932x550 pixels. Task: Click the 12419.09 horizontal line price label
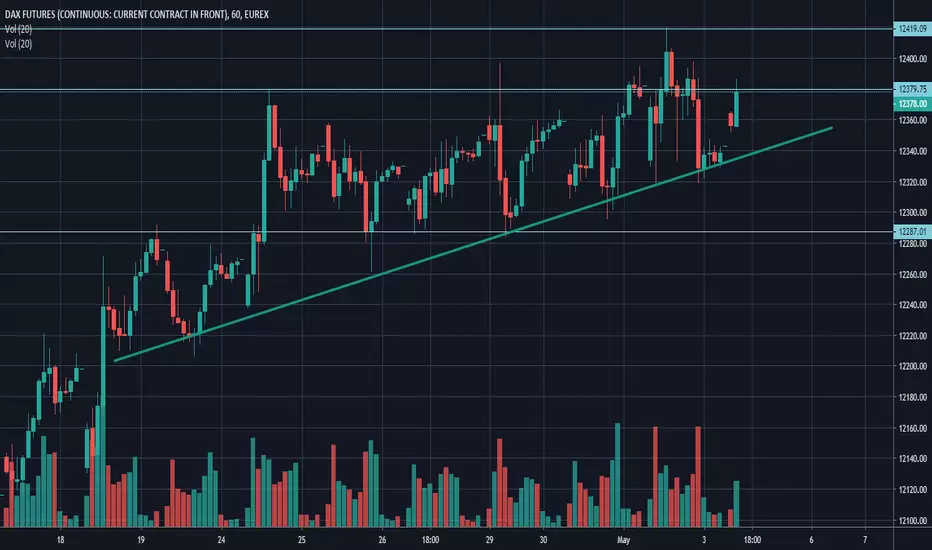coord(912,29)
